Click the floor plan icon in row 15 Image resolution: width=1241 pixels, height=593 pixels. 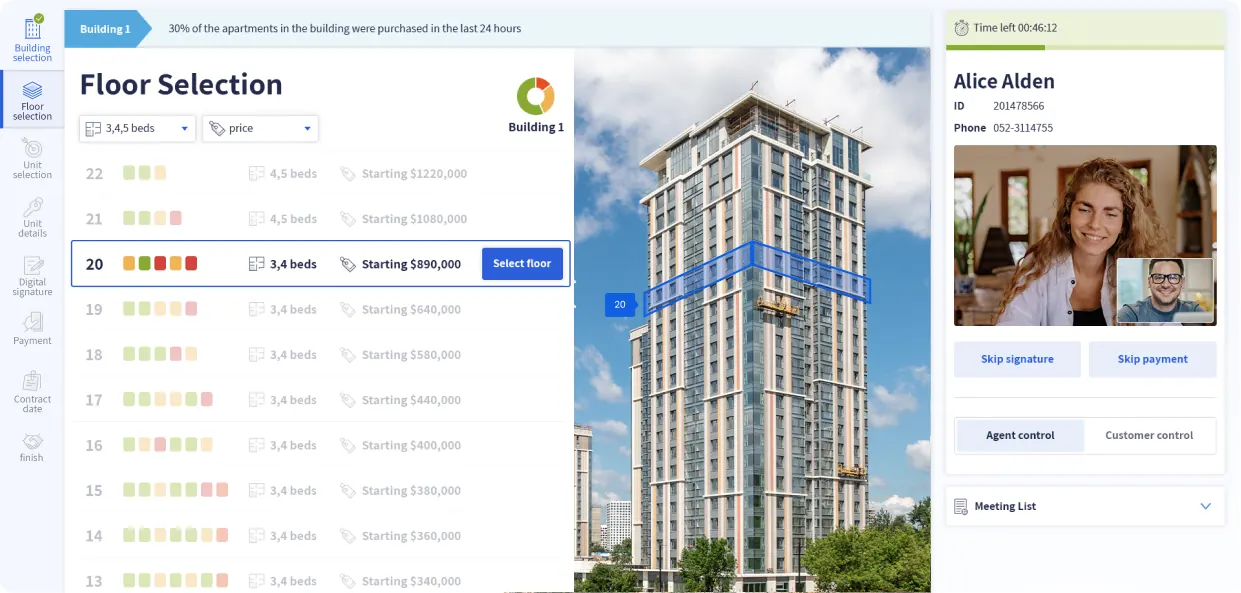click(x=256, y=490)
